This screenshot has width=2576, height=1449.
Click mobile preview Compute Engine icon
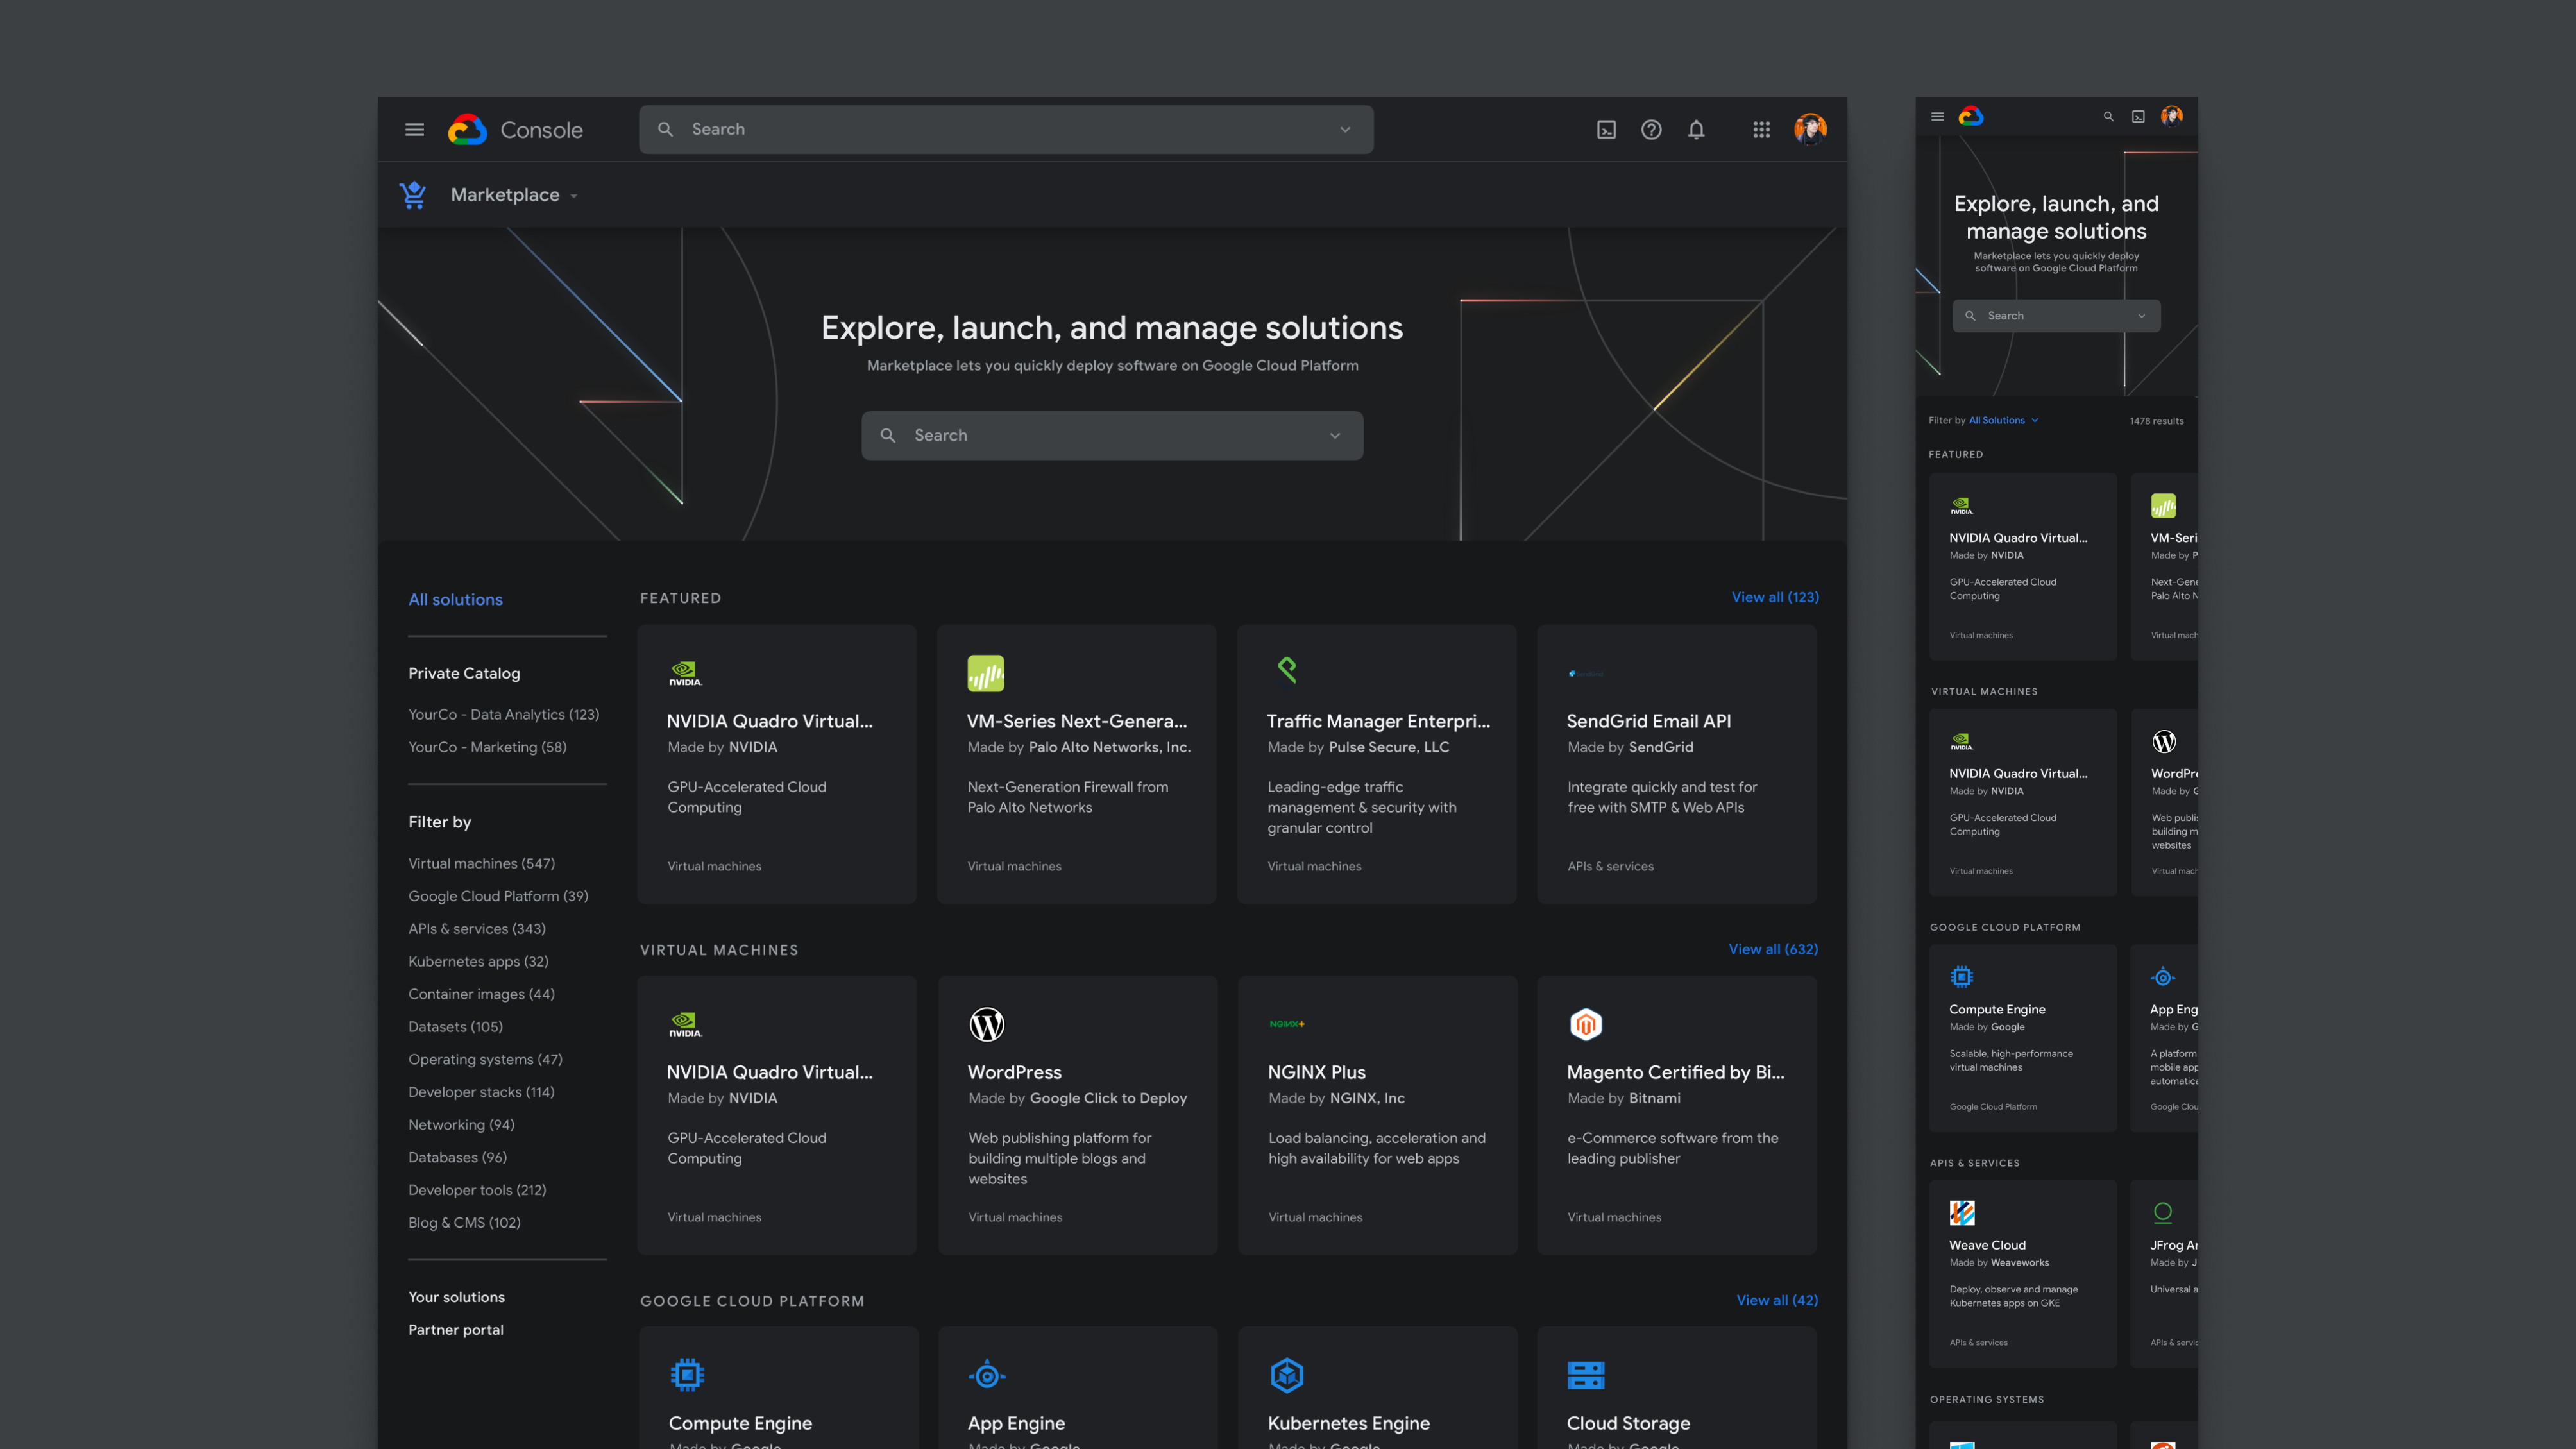coord(1961,976)
